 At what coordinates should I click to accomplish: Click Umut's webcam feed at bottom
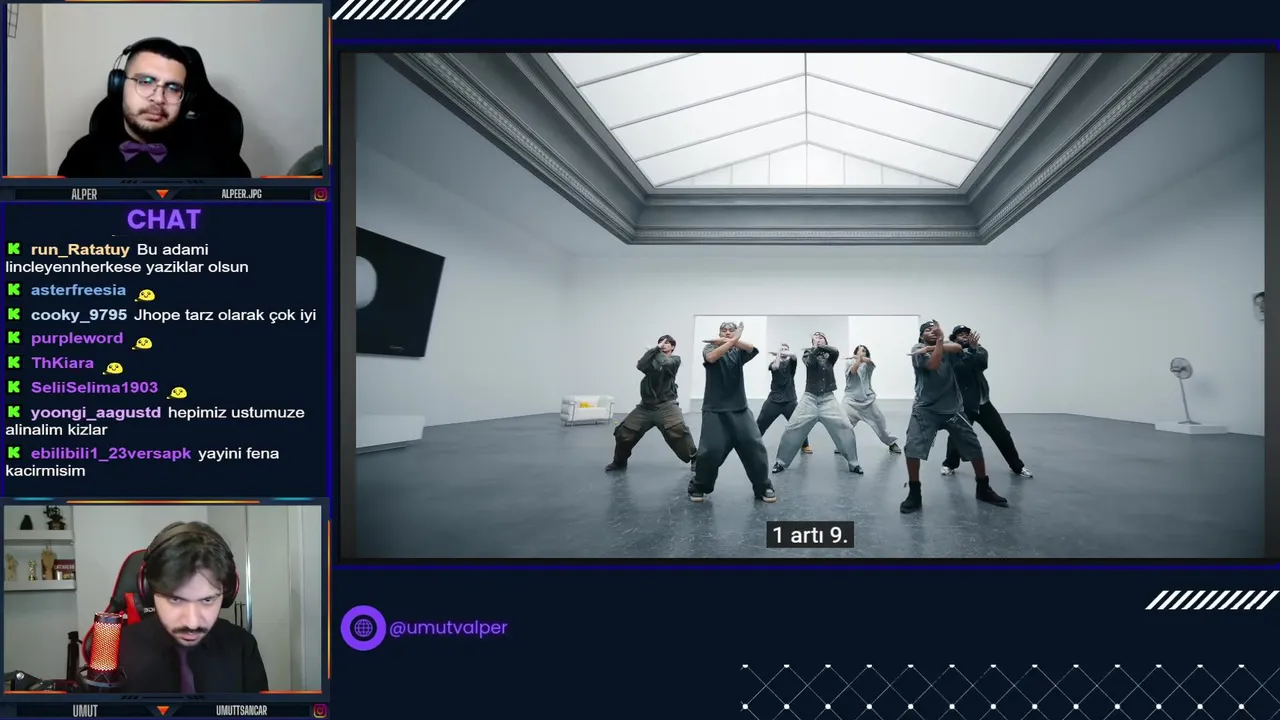(x=163, y=599)
